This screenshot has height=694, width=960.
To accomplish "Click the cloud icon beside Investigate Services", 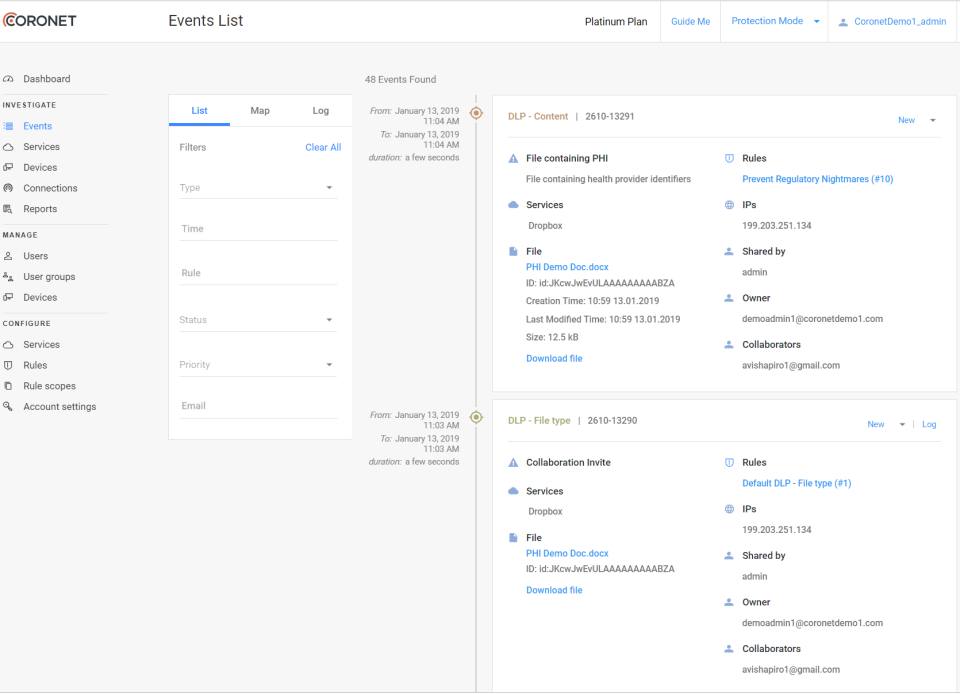I will (8, 147).
